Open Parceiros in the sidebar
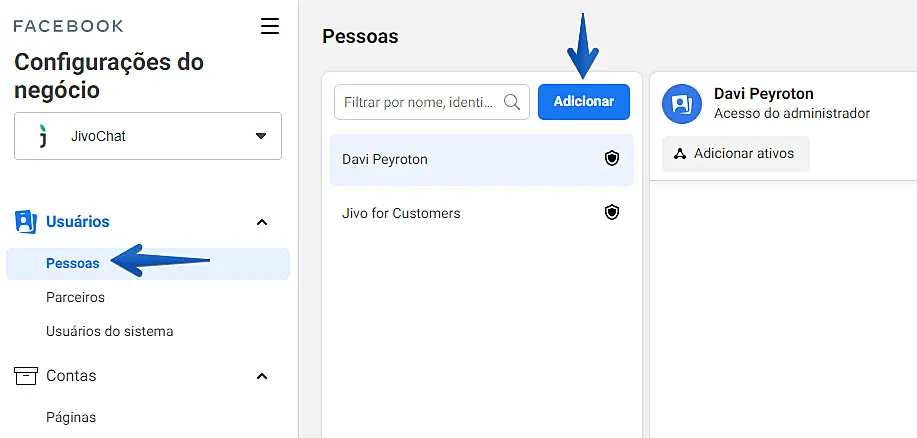The height and width of the screenshot is (438, 917). point(75,297)
